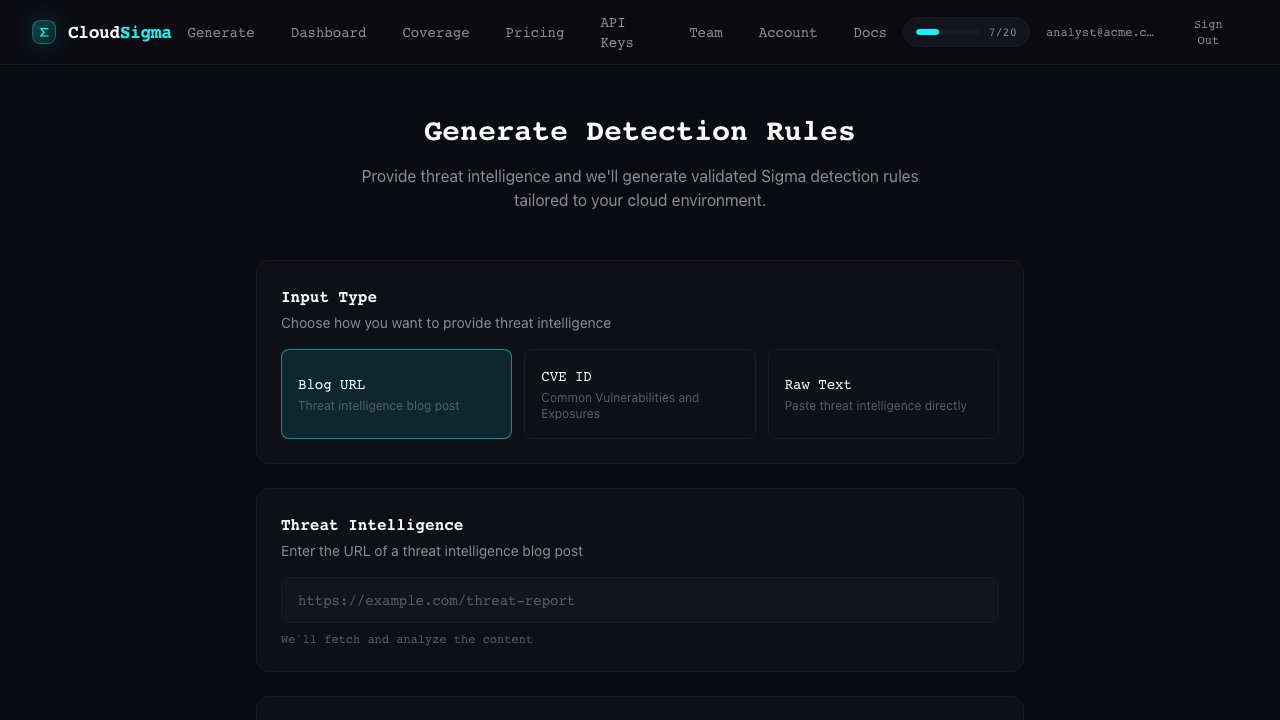Viewport: 1280px width, 720px height.
Task: Select the Input Type section header
Action: [x=329, y=297]
